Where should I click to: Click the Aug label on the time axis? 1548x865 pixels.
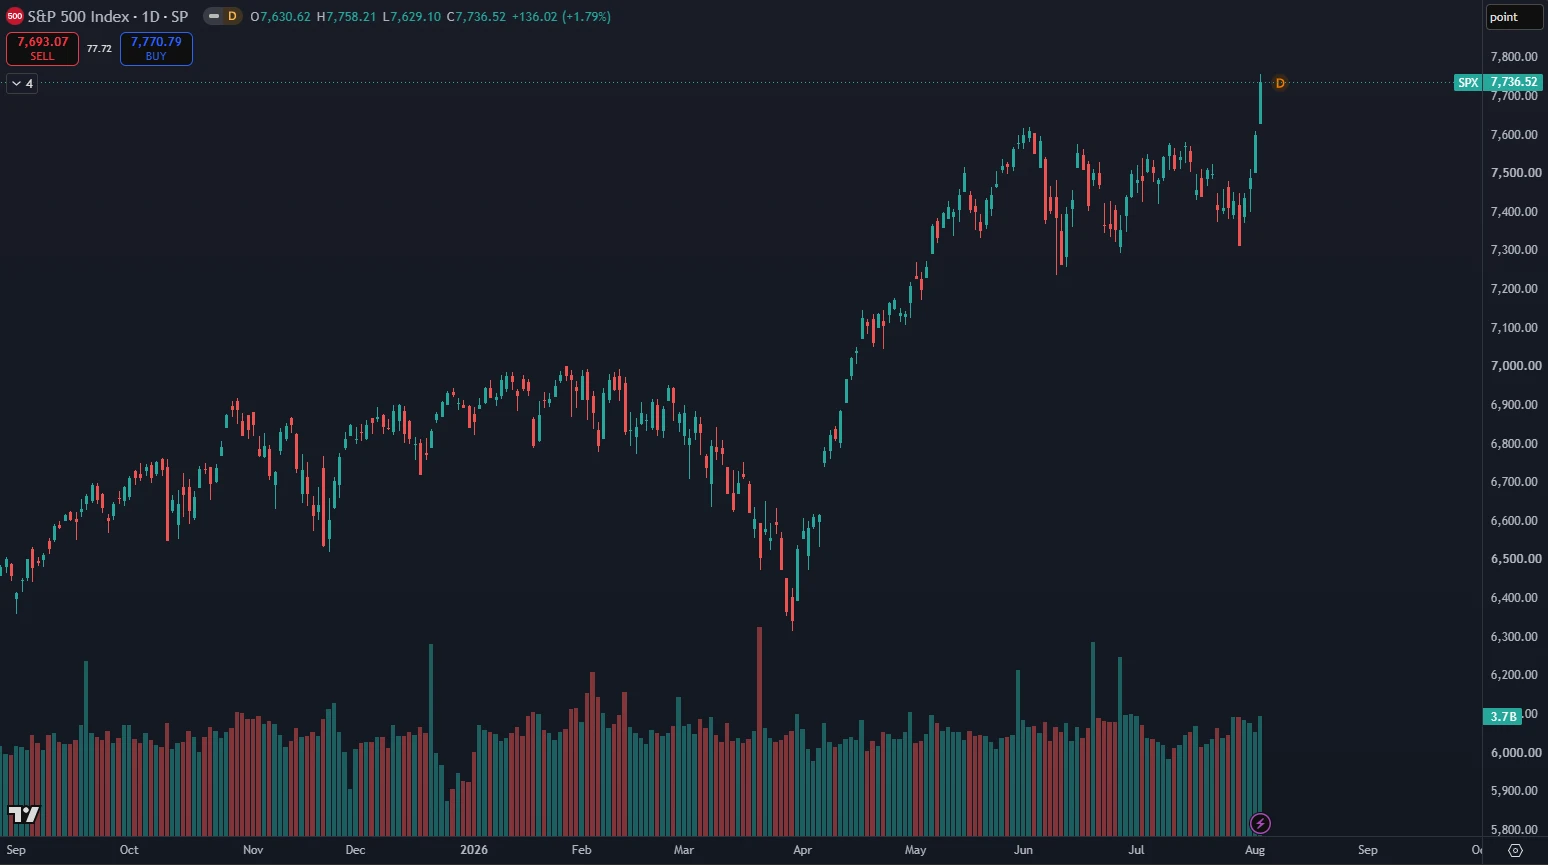1255,850
